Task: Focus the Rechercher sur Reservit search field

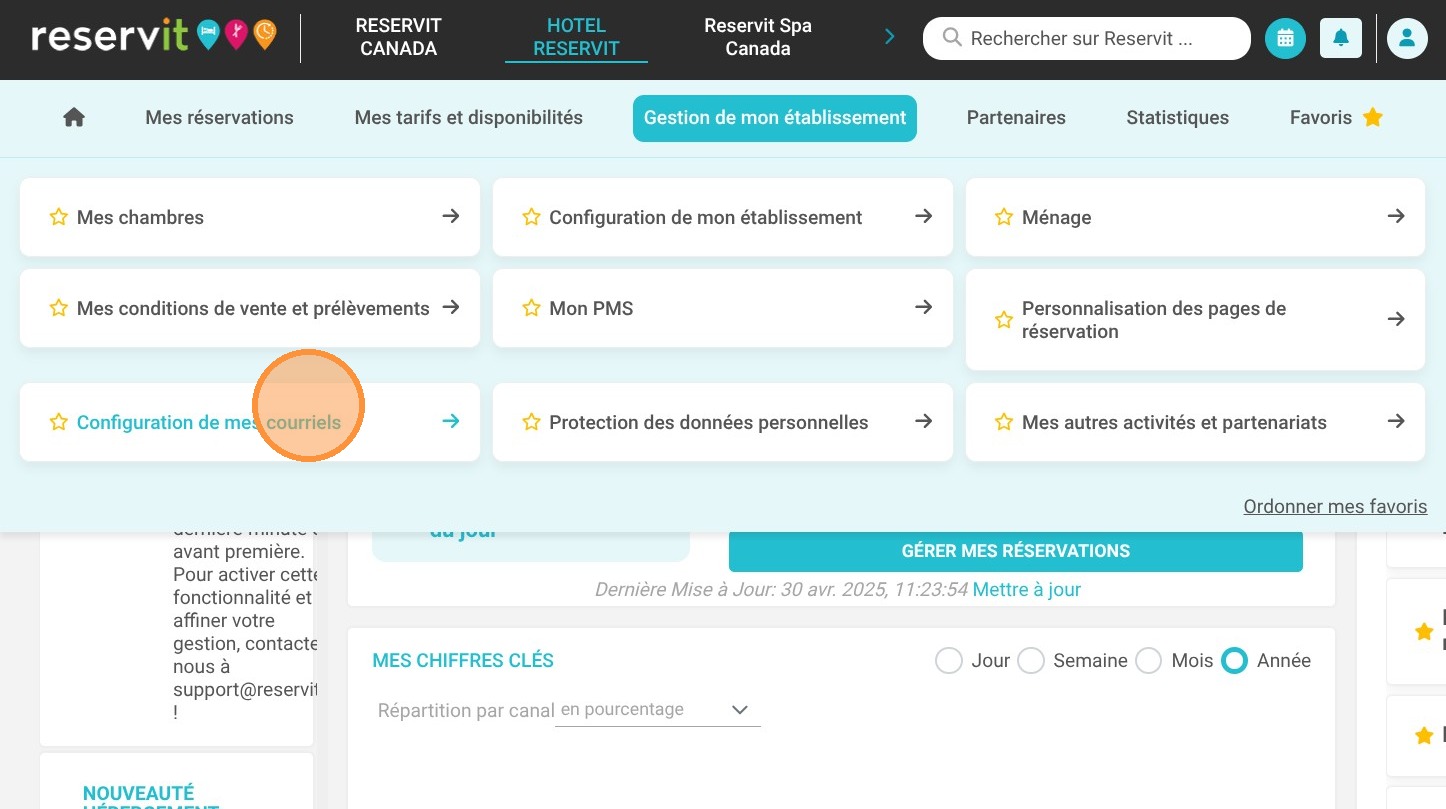Action: (1087, 39)
